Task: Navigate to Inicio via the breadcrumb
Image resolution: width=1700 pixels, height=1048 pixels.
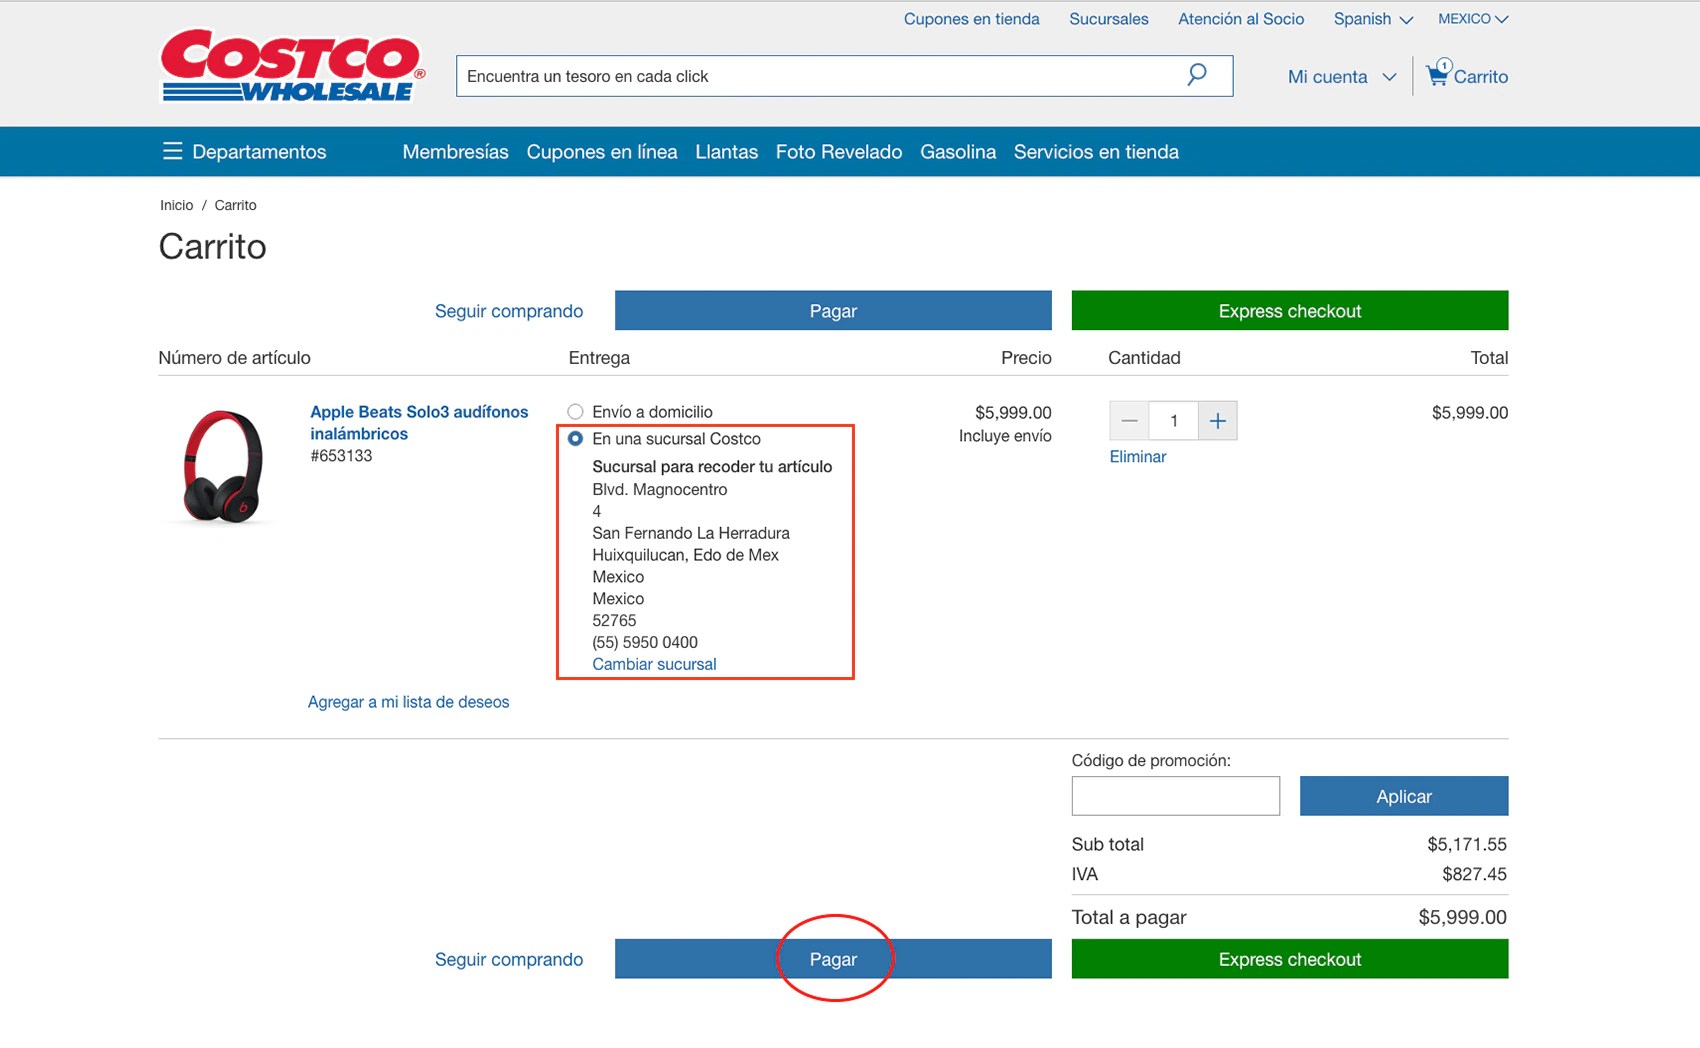Action: (176, 205)
